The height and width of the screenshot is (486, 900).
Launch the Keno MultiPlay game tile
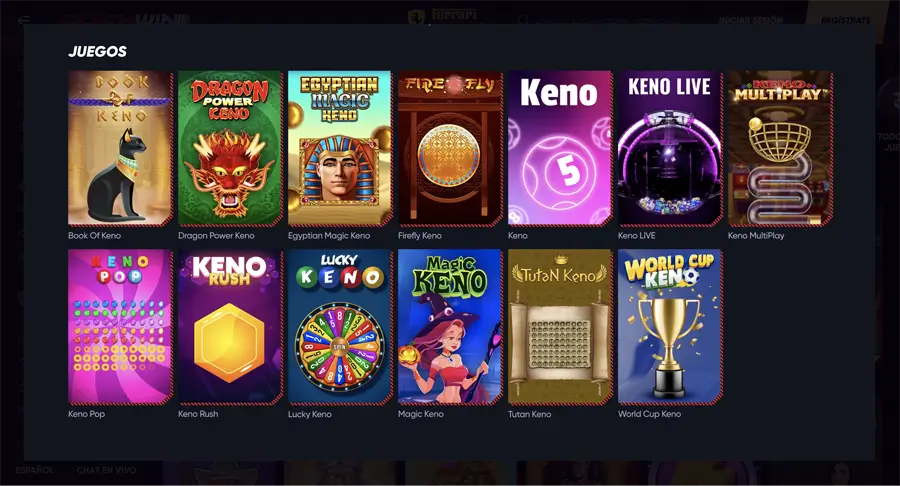pyautogui.click(x=780, y=148)
